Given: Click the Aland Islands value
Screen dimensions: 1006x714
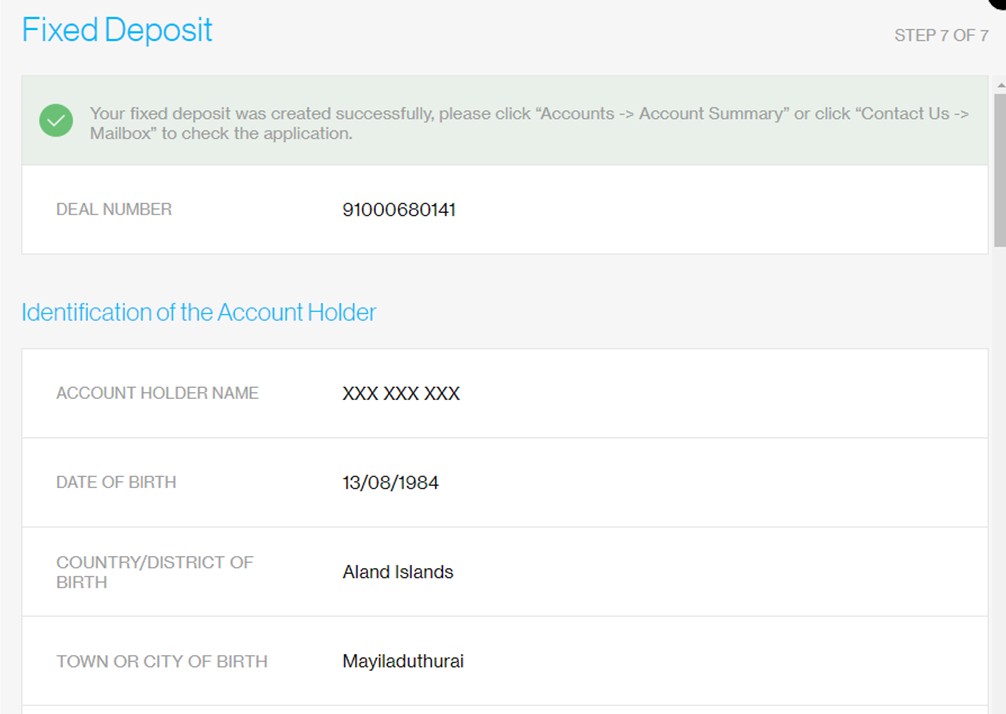Looking at the screenshot, I should pyautogui.click(x=398, y=572).
